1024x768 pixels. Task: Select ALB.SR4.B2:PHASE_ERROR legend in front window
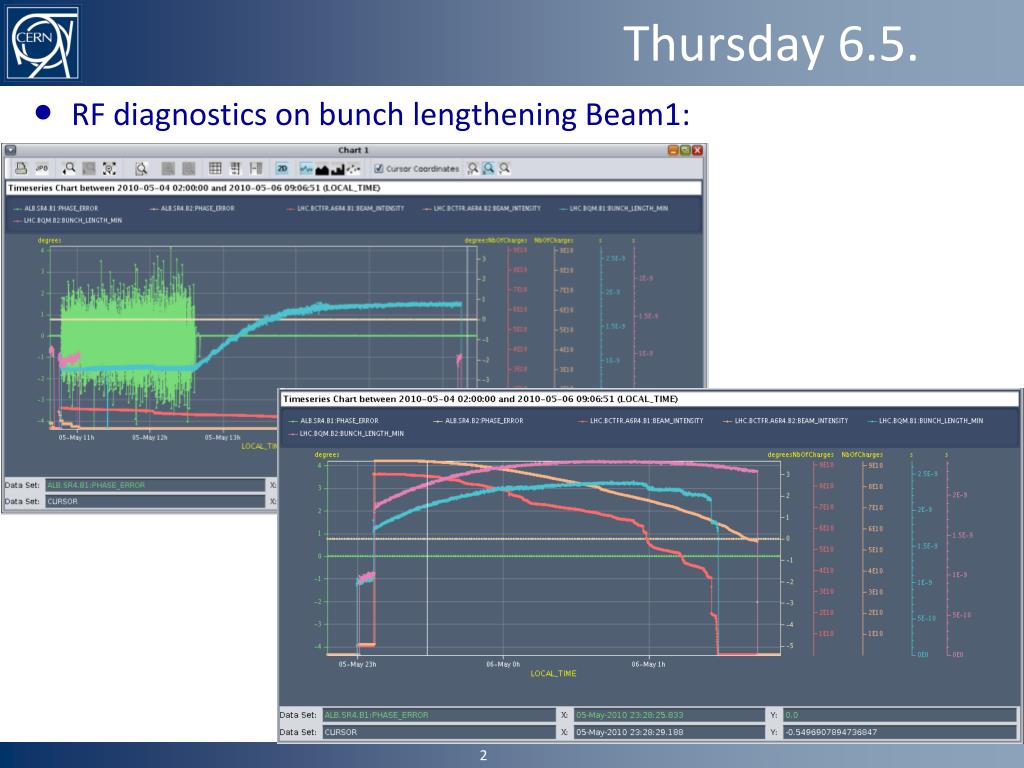(x=479, y=421)
